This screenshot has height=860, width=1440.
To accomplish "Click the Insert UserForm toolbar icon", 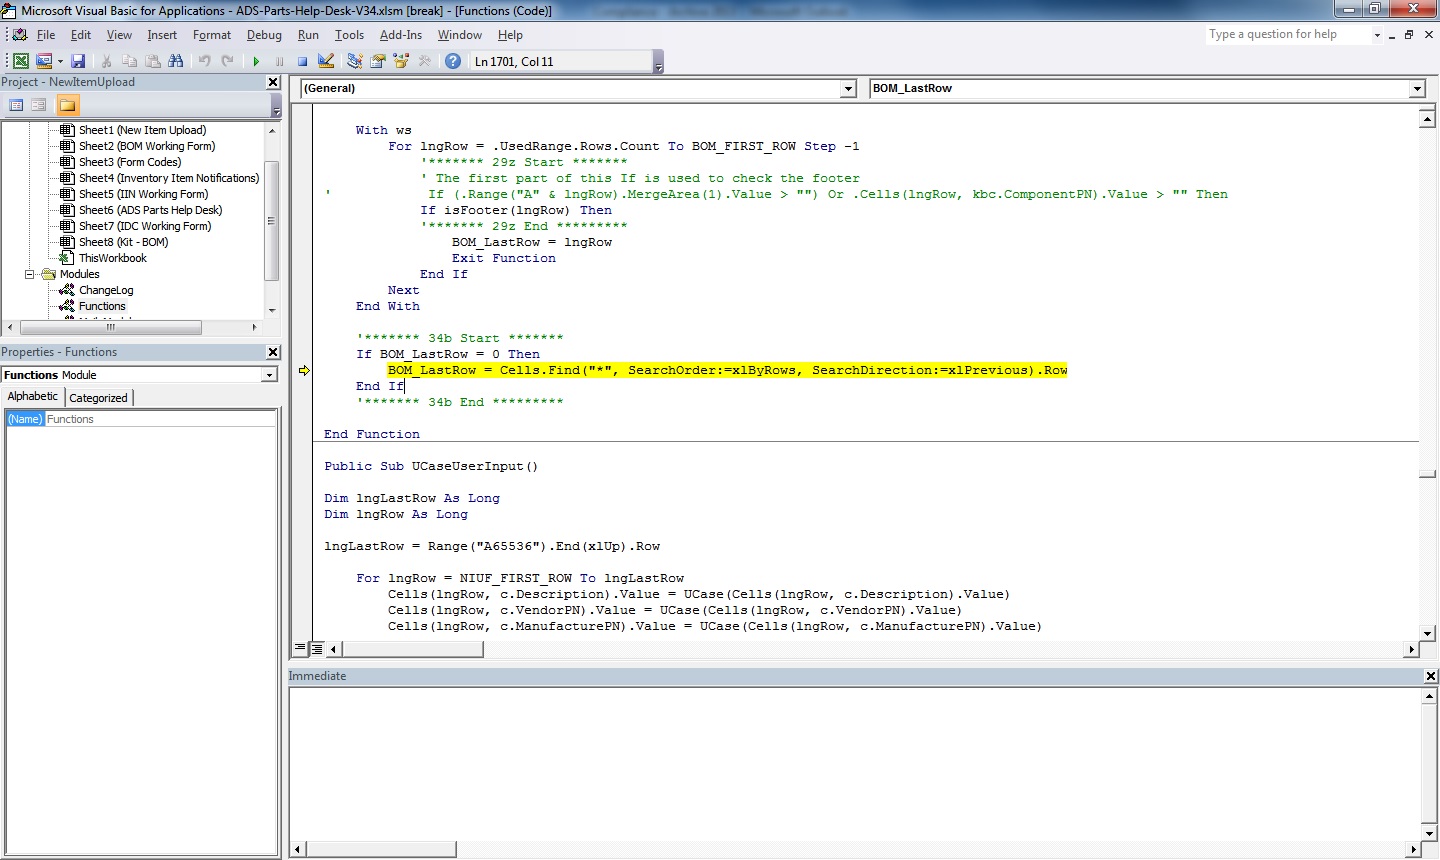I will [44, 61].
